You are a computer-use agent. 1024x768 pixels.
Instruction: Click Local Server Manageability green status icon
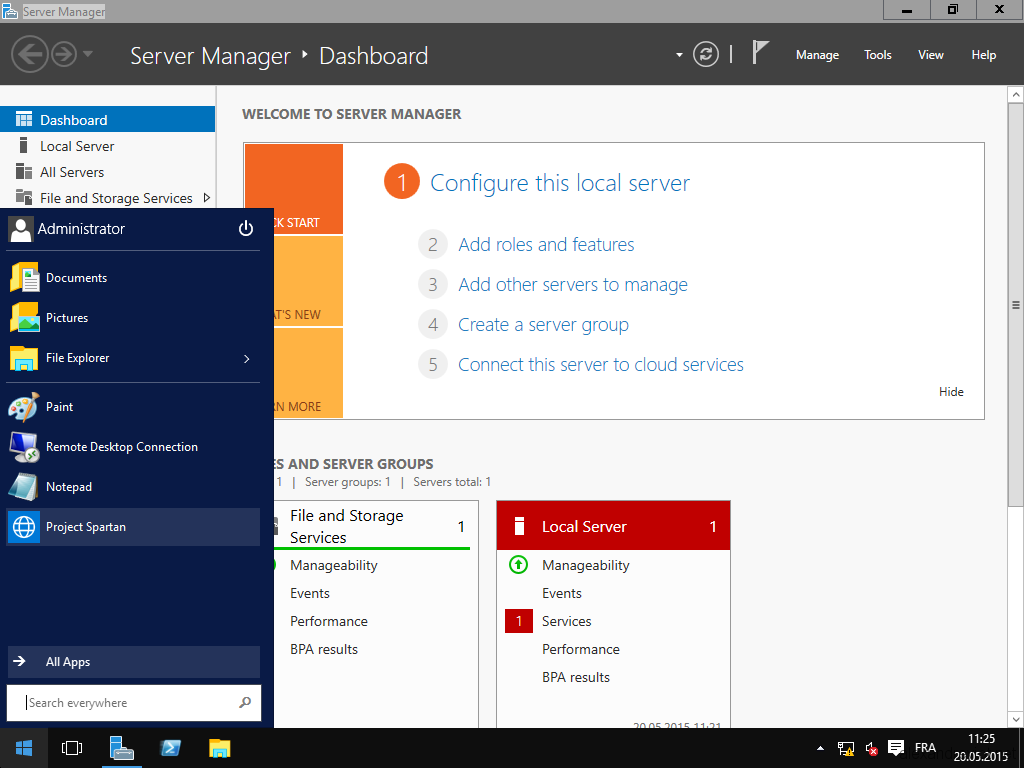pyautogui.click(x=519, y=564)
